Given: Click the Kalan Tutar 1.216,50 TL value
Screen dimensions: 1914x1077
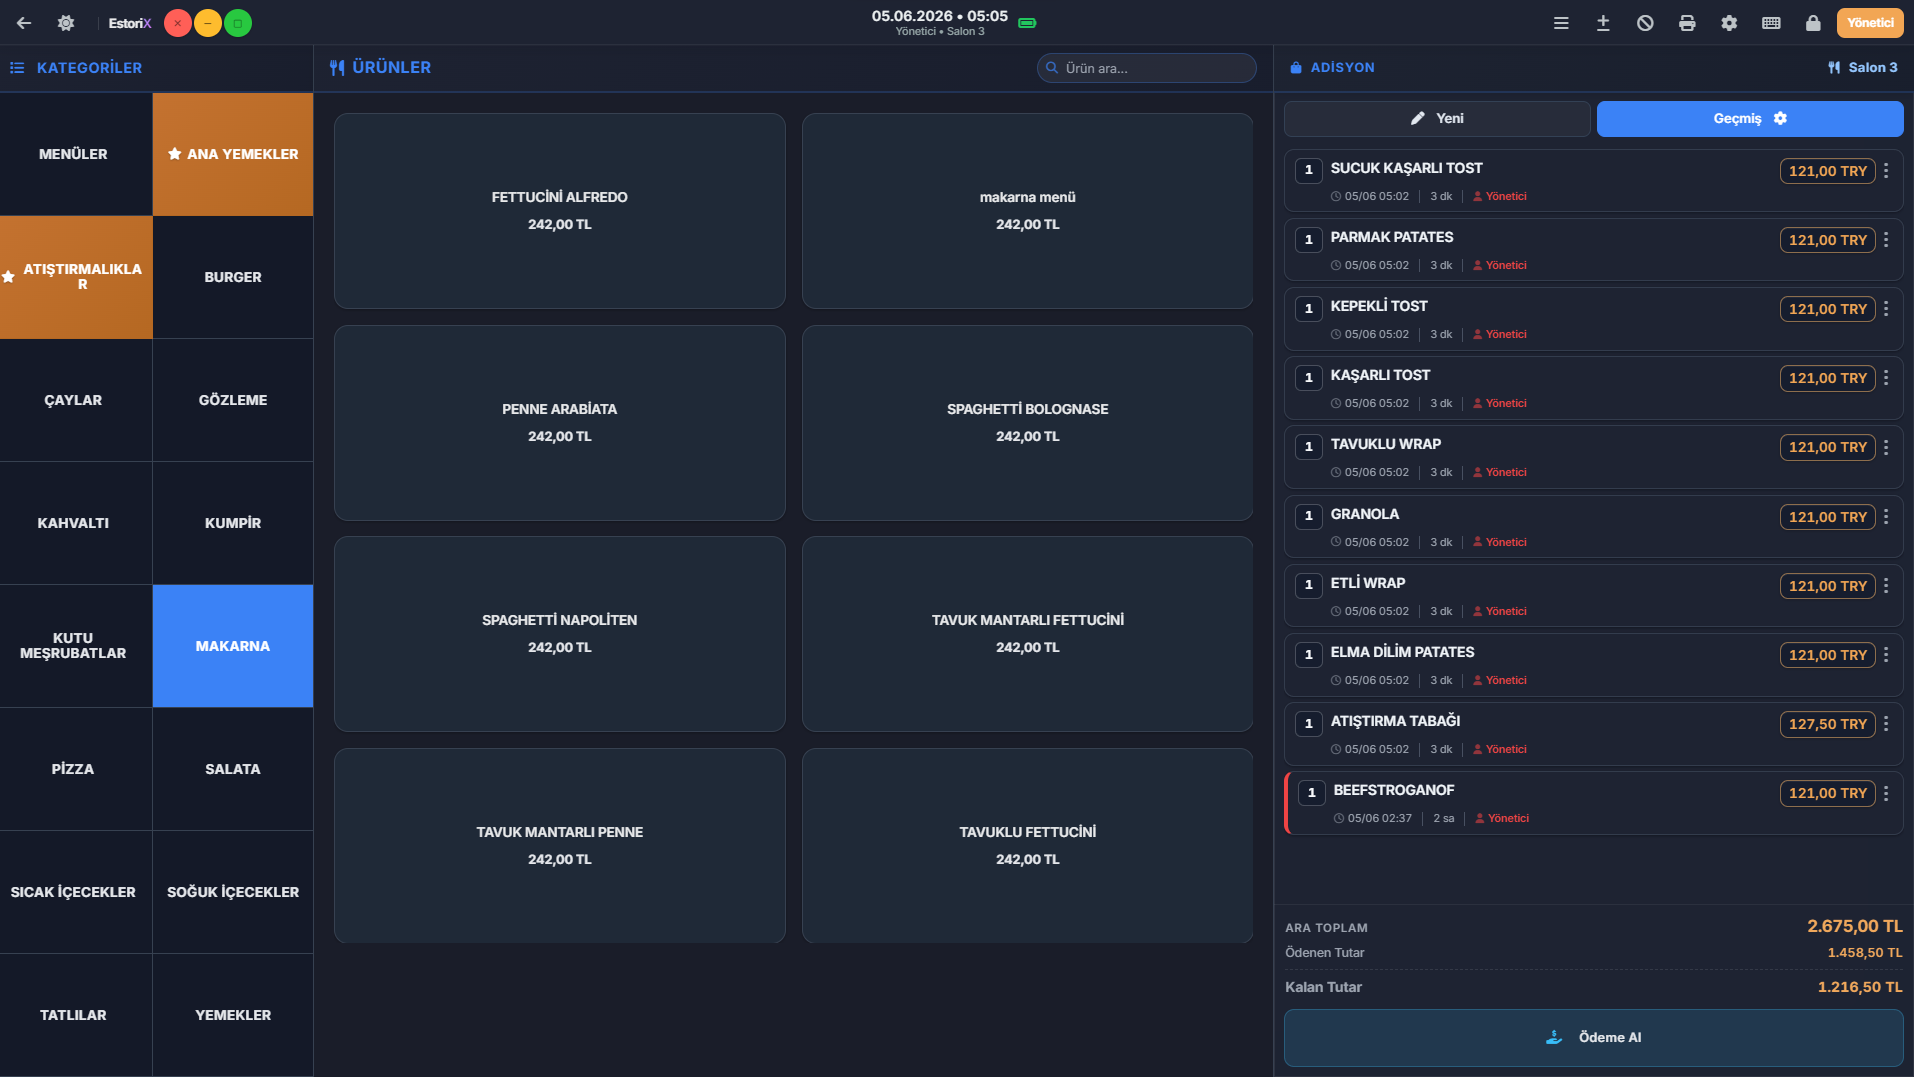Looking at the screenshot, I should tap(1860, 987).
